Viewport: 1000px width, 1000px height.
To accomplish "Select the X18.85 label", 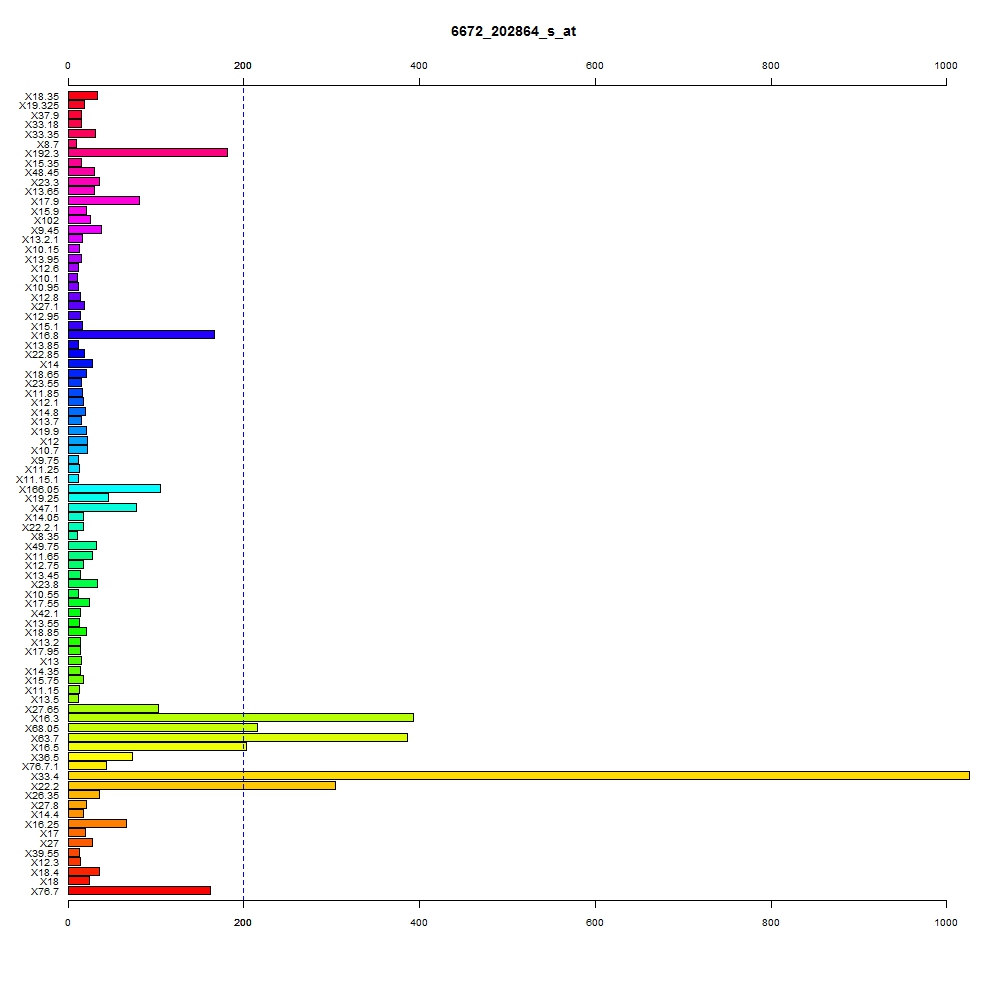I will [42, 633].
